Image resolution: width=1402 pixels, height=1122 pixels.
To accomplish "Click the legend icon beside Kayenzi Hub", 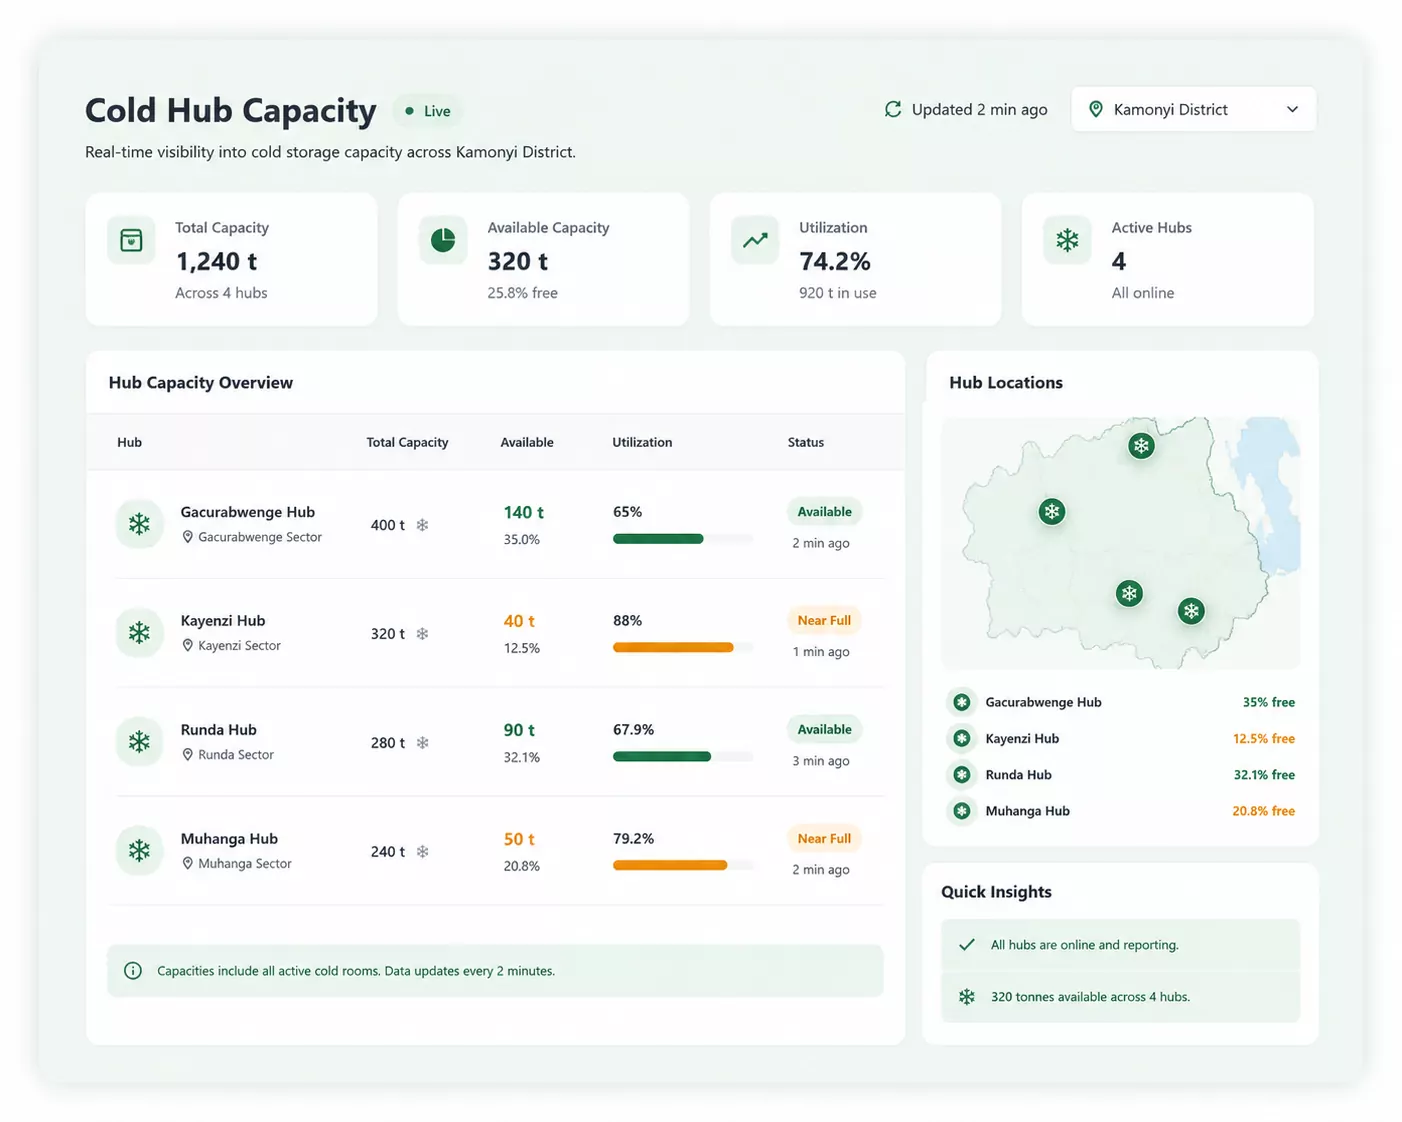I will pyautogui.click(x=962, y=738).
